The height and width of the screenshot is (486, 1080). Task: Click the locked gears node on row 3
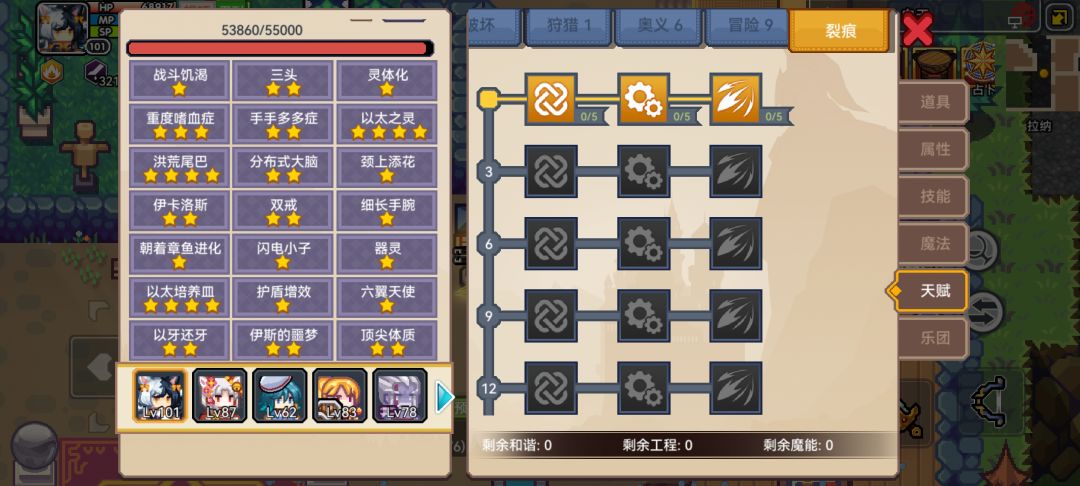(x=643, y=171)
